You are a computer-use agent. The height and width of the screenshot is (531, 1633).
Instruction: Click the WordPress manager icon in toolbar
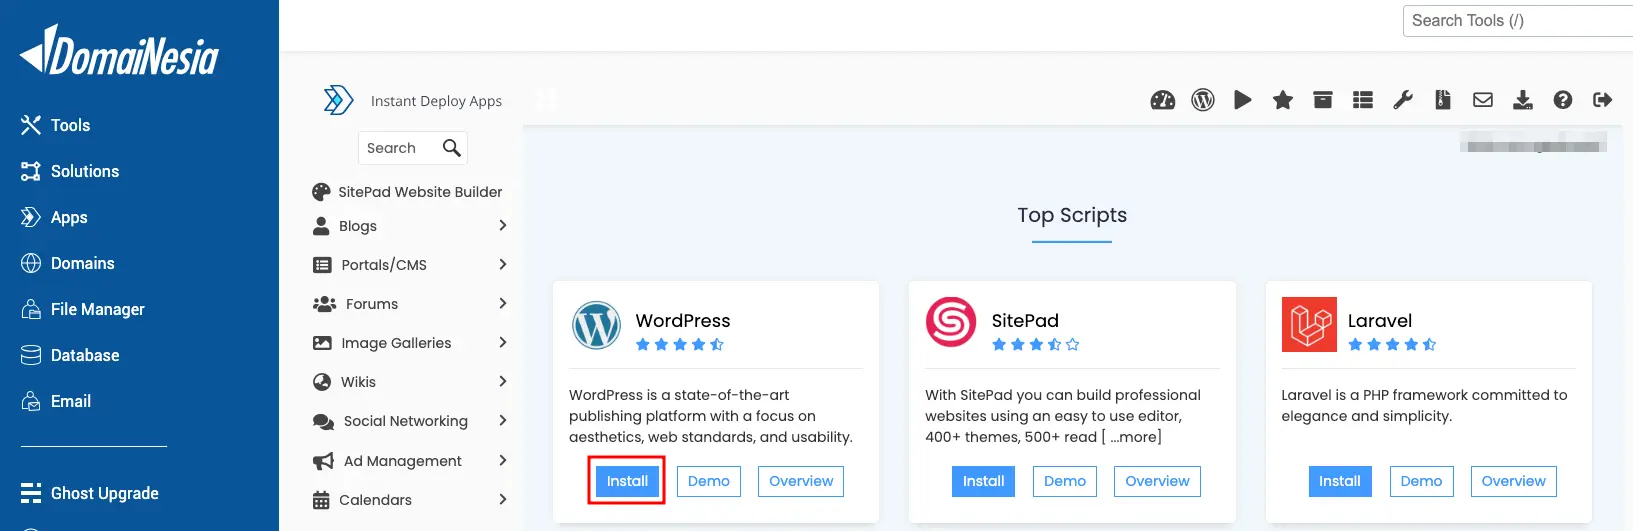1203,100
